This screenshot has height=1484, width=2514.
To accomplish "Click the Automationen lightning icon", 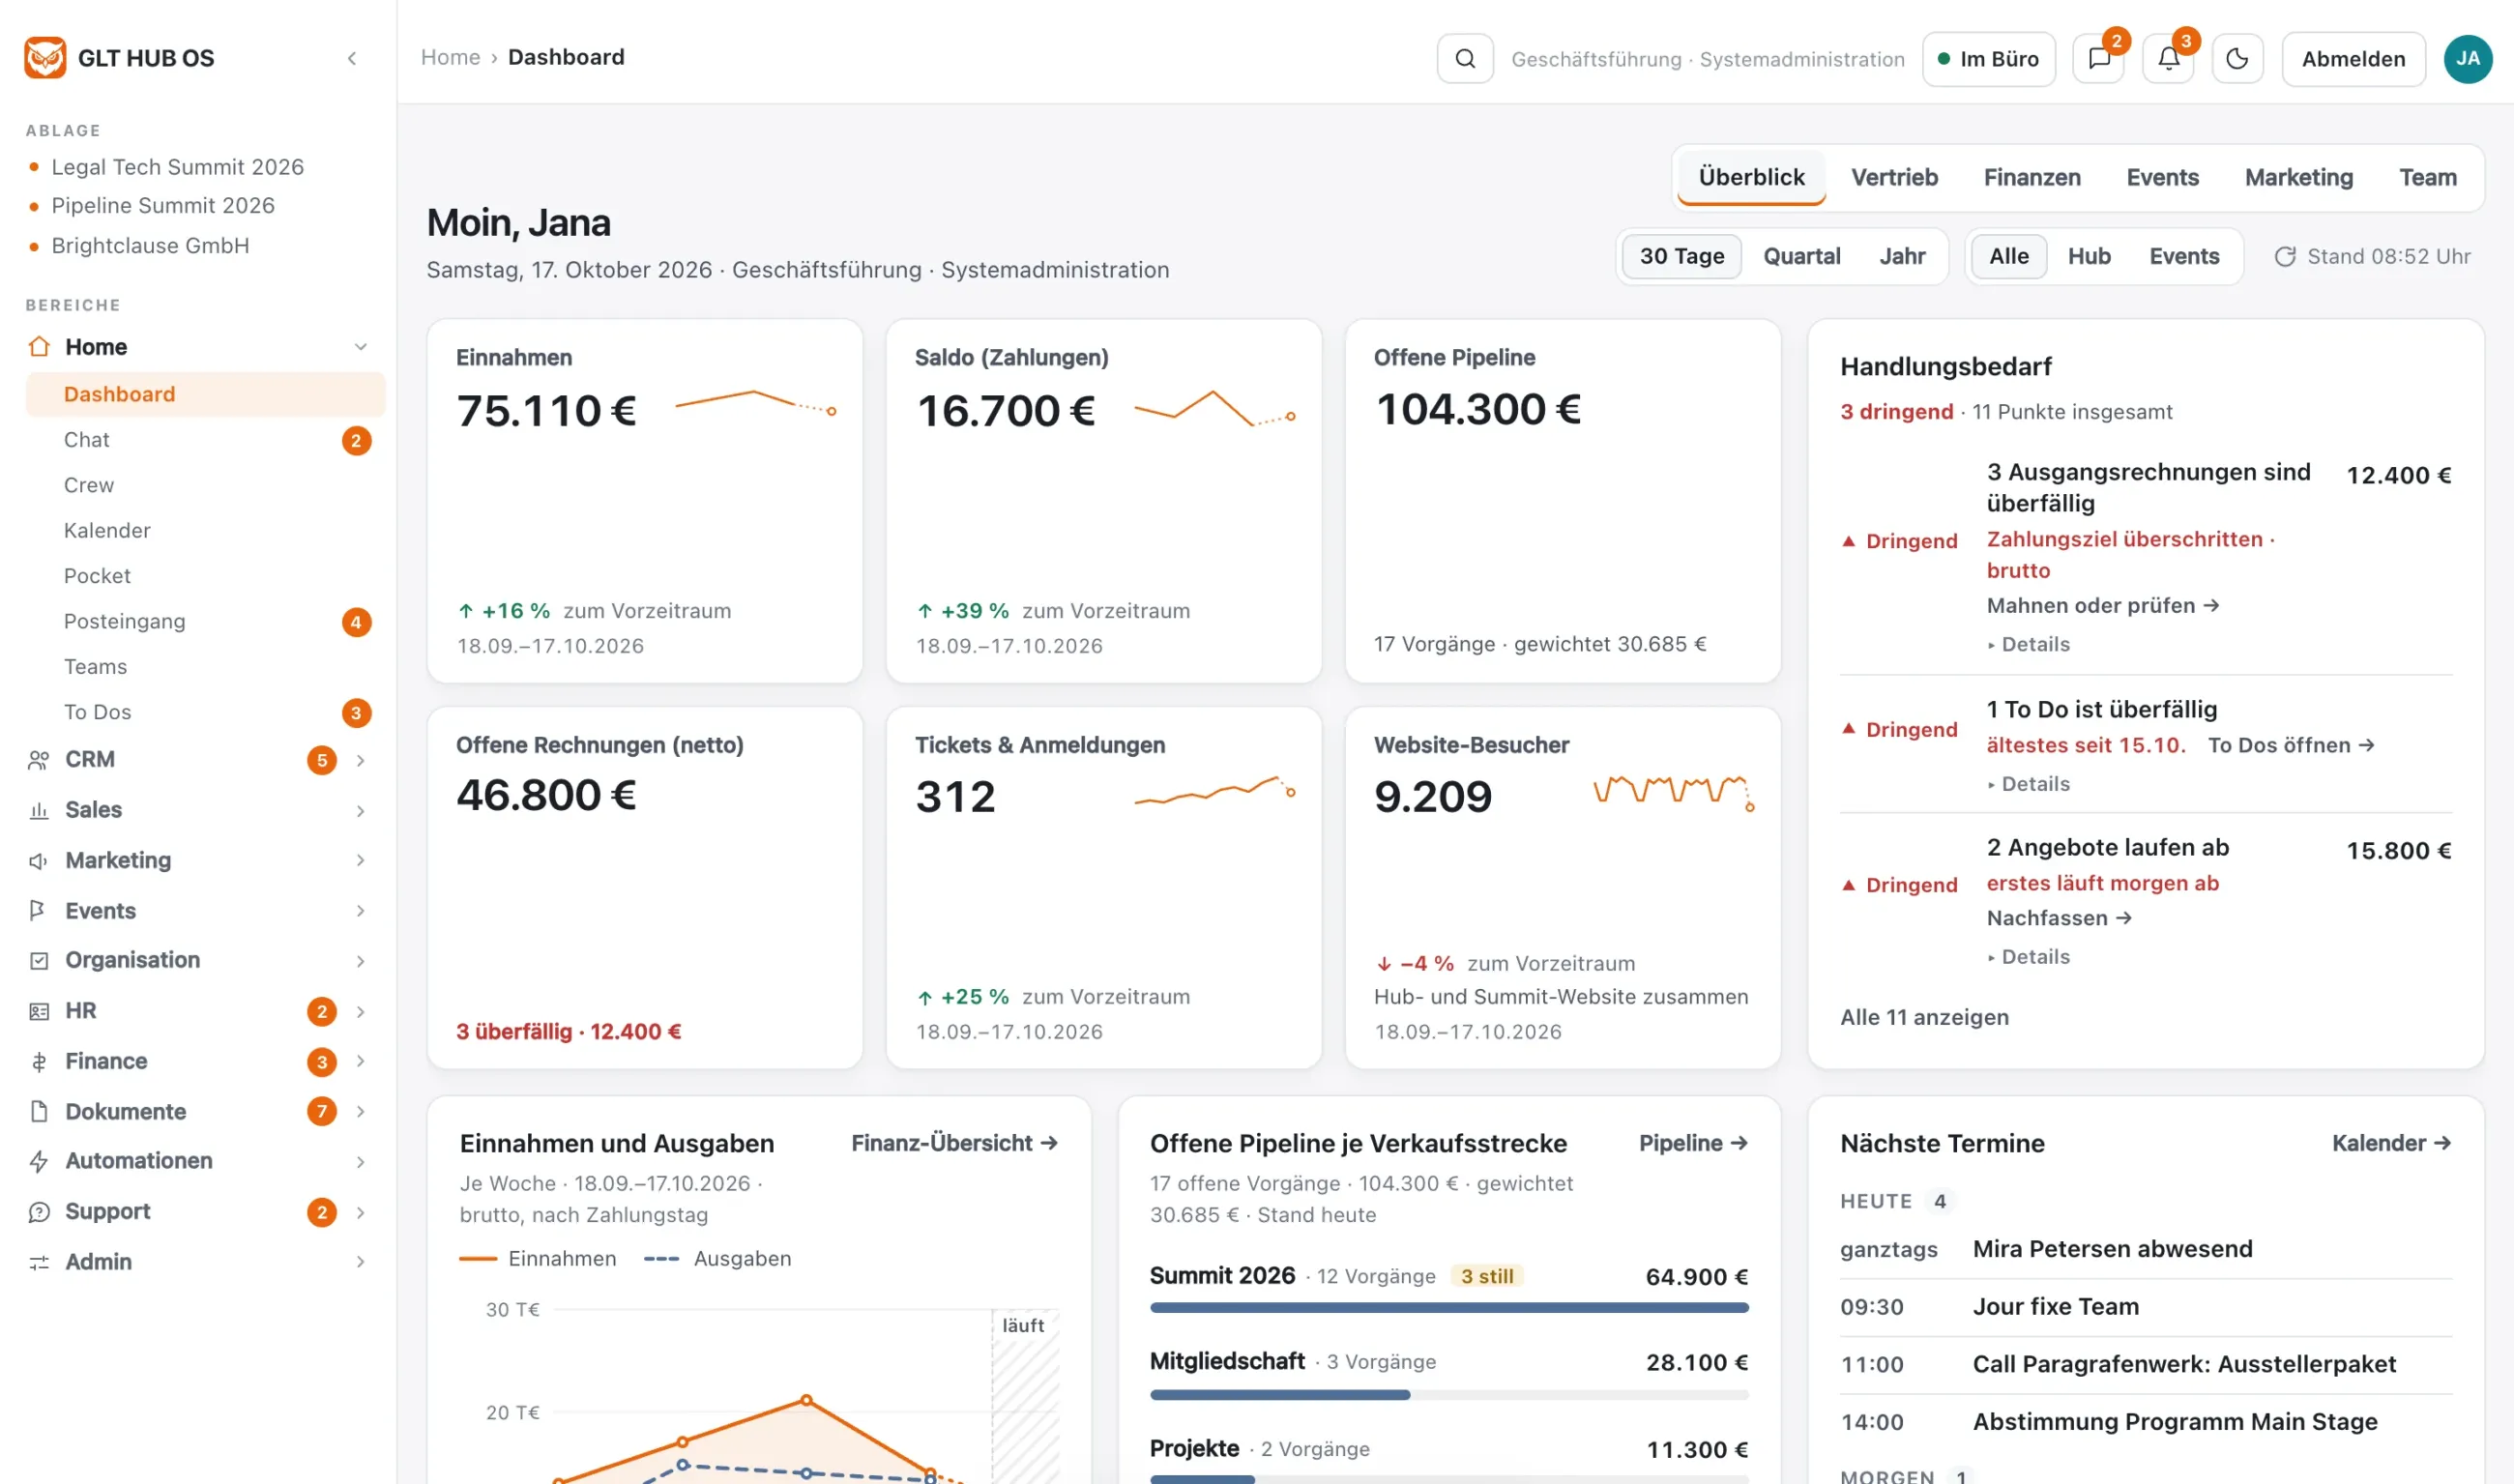I will (39, 1161).
